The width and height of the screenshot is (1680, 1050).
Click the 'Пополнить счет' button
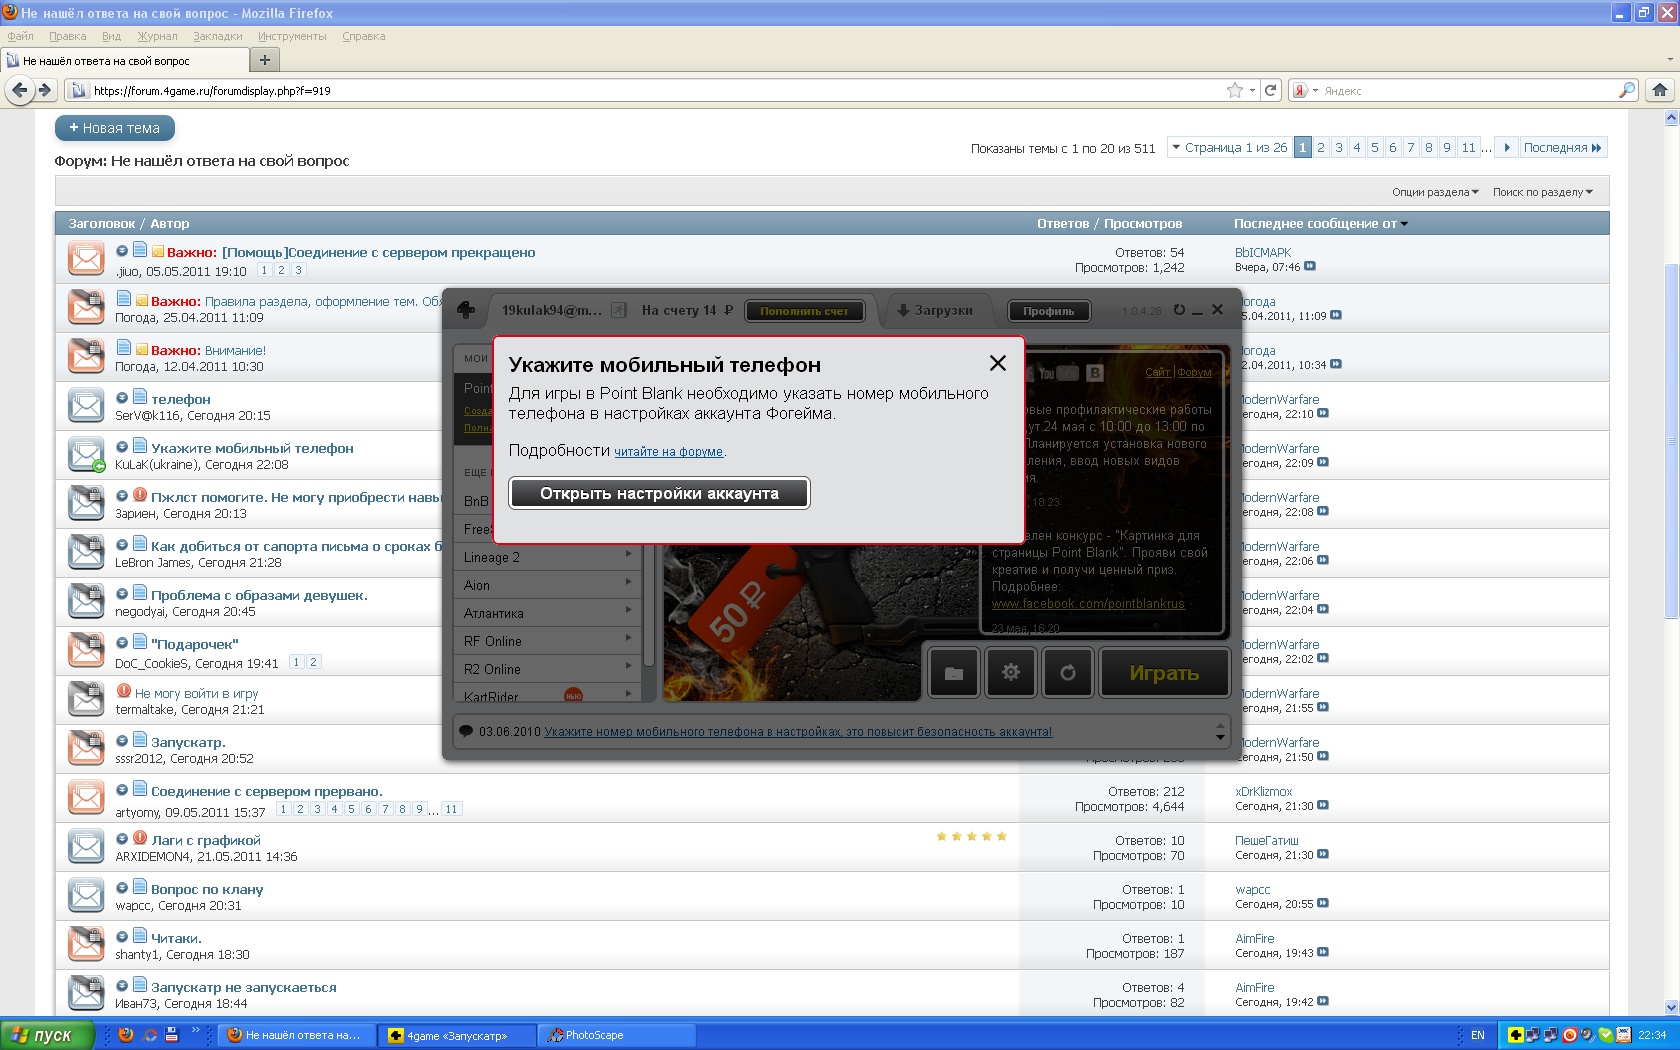(x=804, y=311)
